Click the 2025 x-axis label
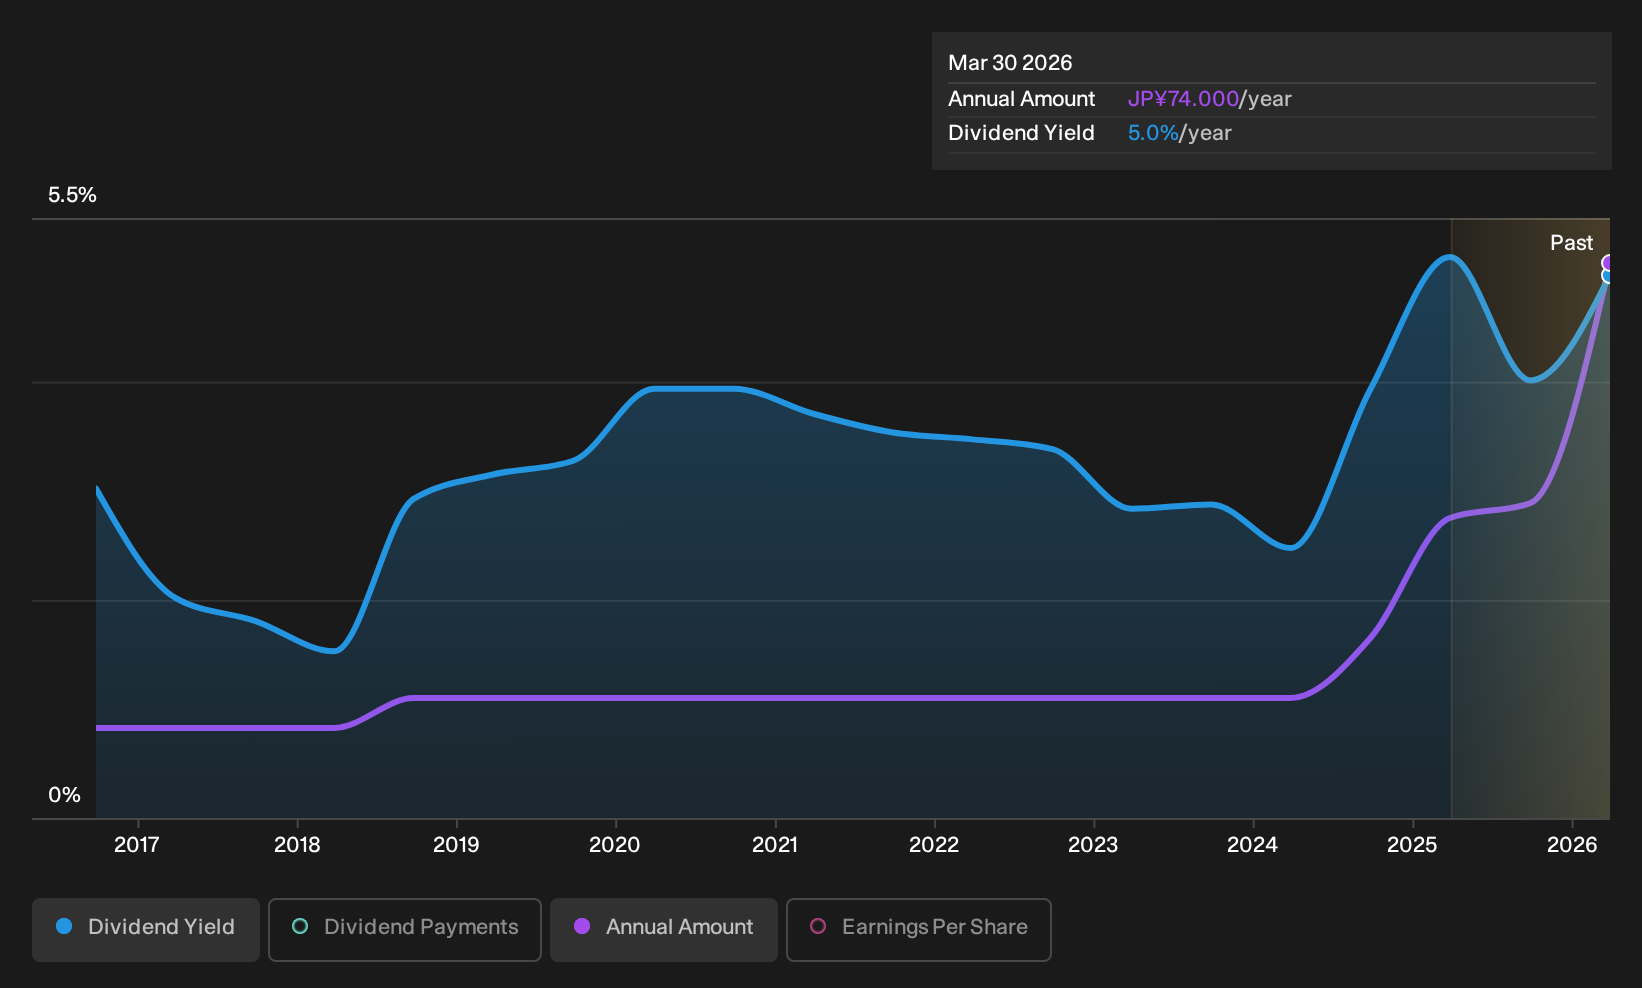This screenshot has height=988, width=1642. coord(1412,845)
